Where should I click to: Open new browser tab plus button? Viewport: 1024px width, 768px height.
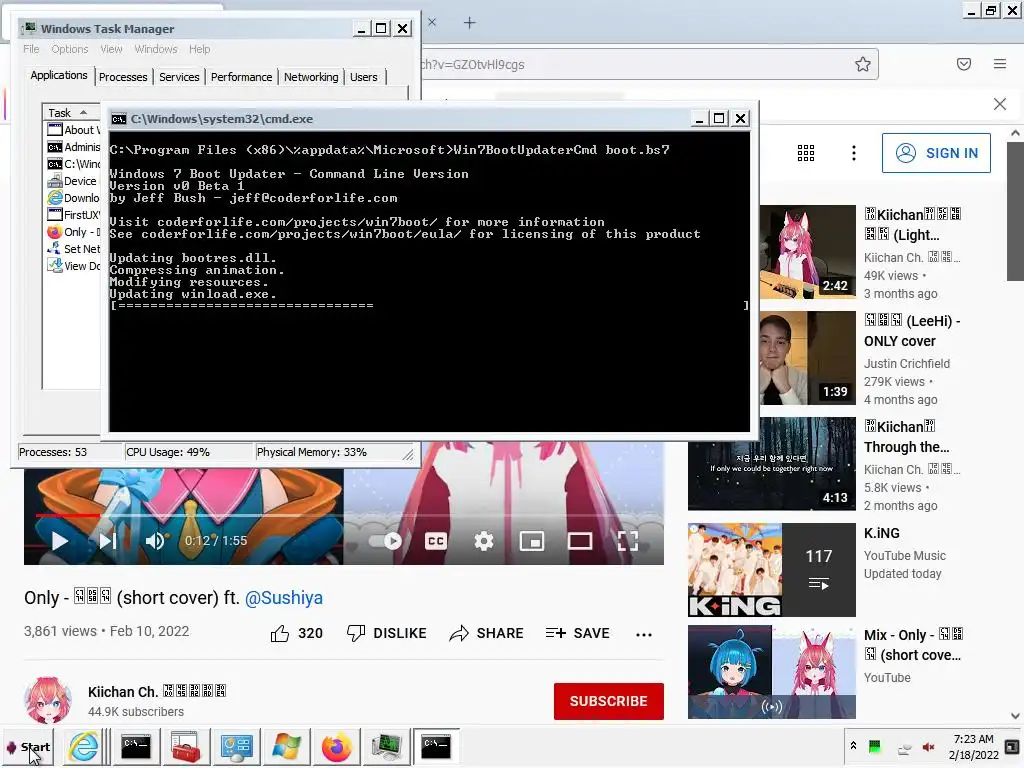[x=470, y=23]
